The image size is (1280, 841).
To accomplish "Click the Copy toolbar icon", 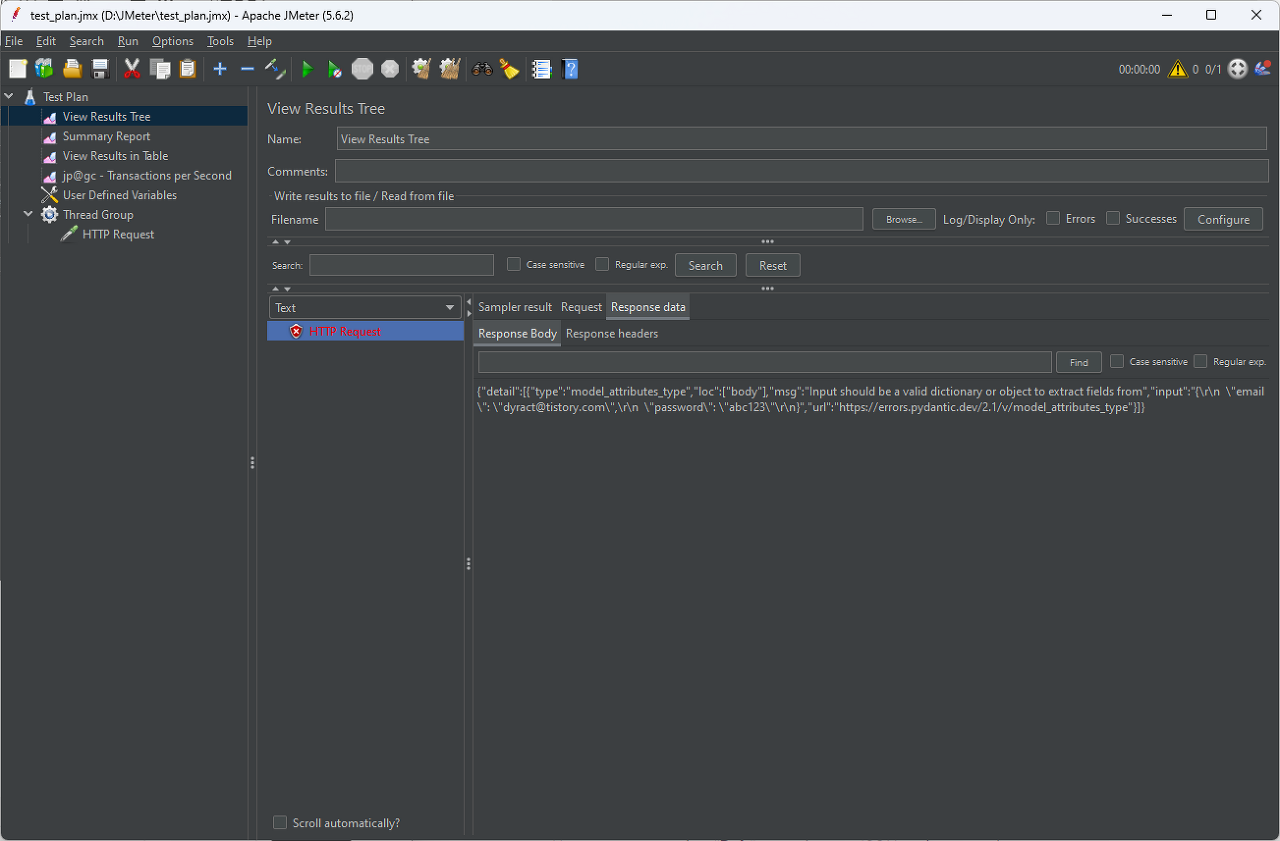I will click(x=160, y=69).
